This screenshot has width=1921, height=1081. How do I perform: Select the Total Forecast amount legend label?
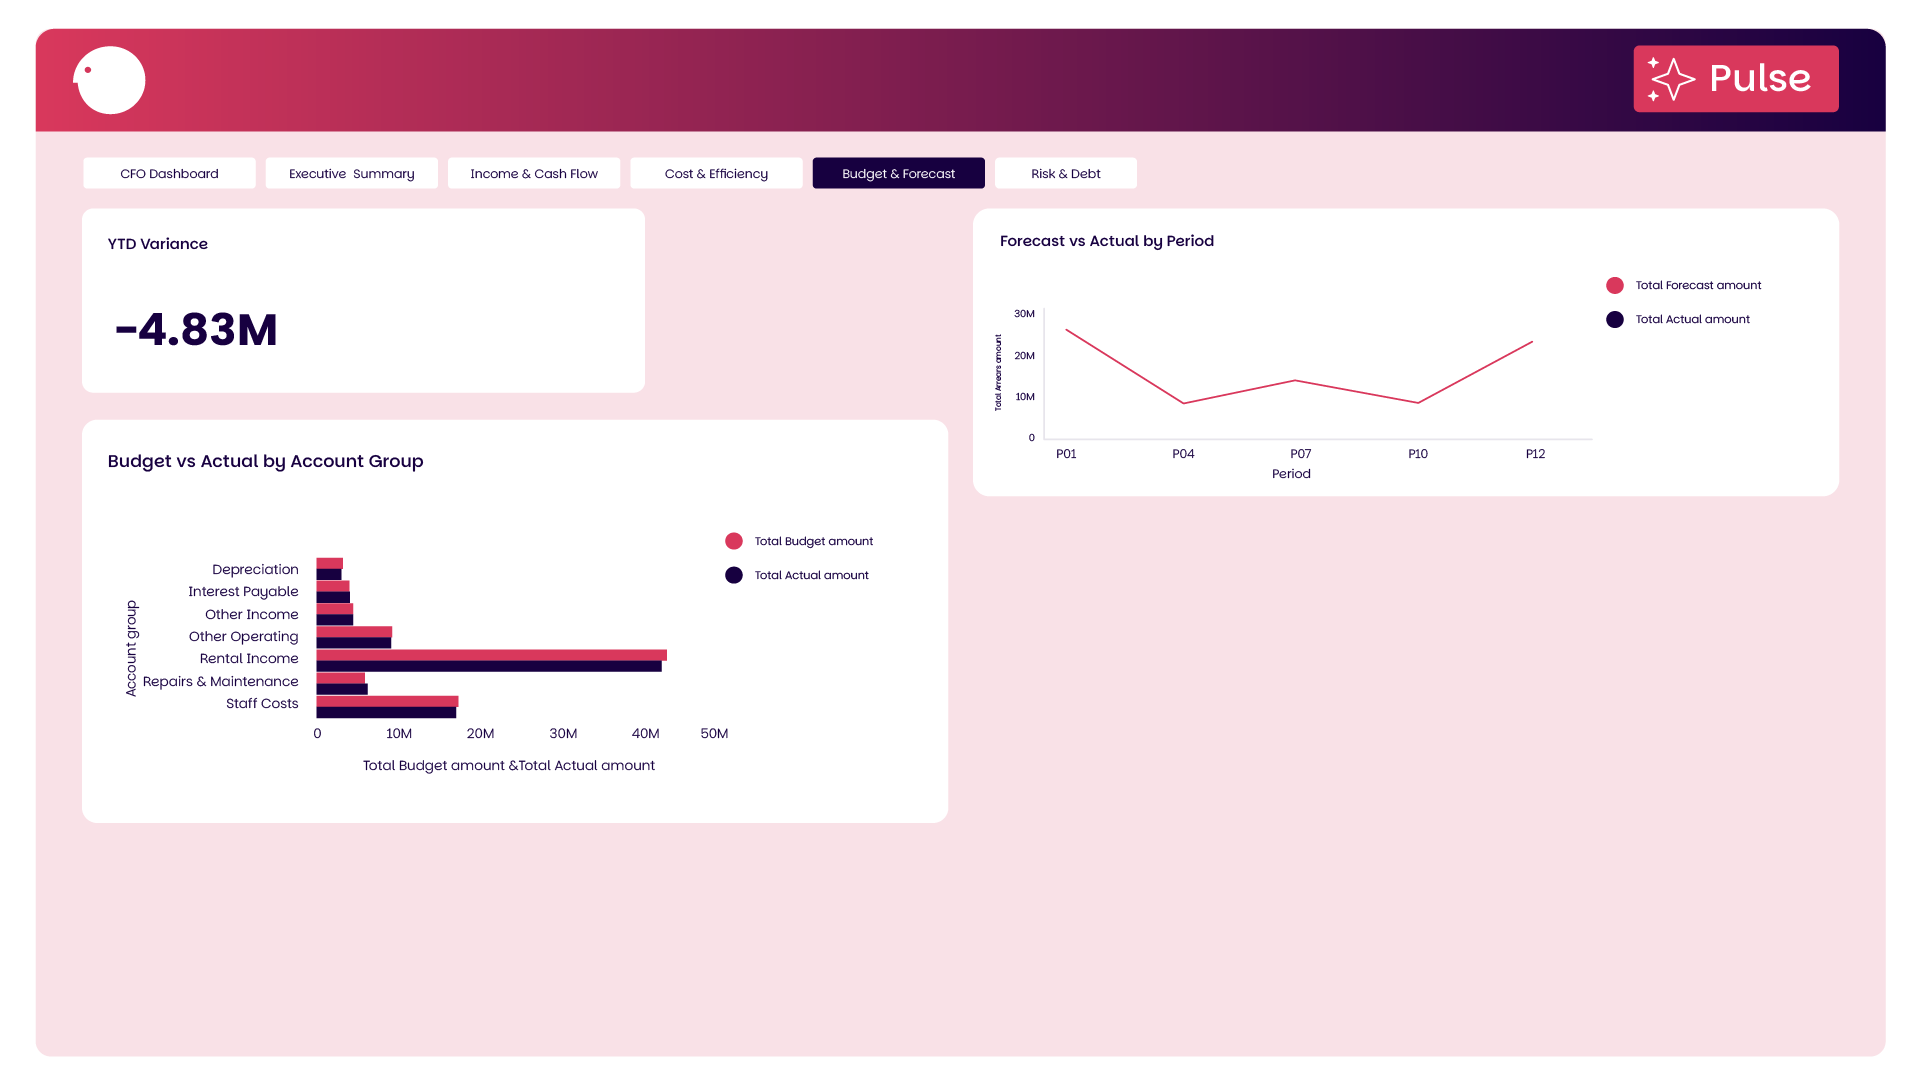pos(1698,286)
